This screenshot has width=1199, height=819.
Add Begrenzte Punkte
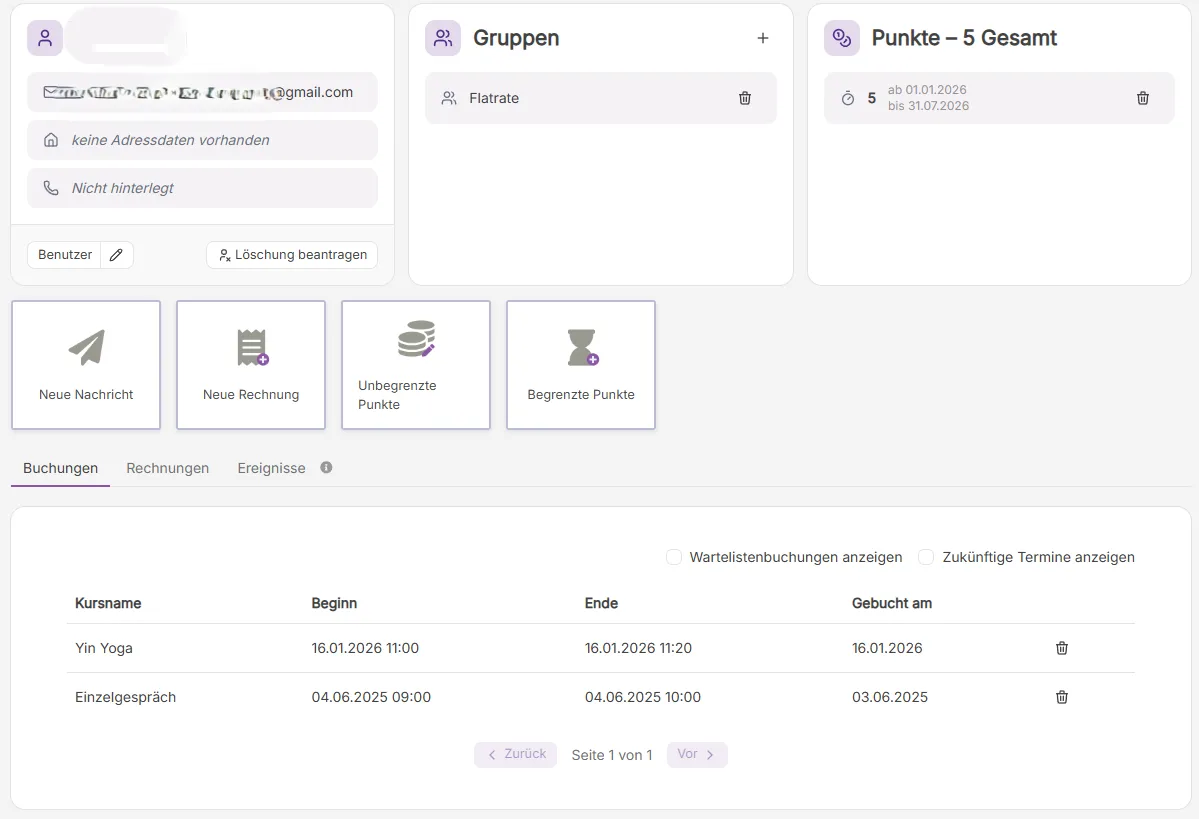tap(581, 365)
